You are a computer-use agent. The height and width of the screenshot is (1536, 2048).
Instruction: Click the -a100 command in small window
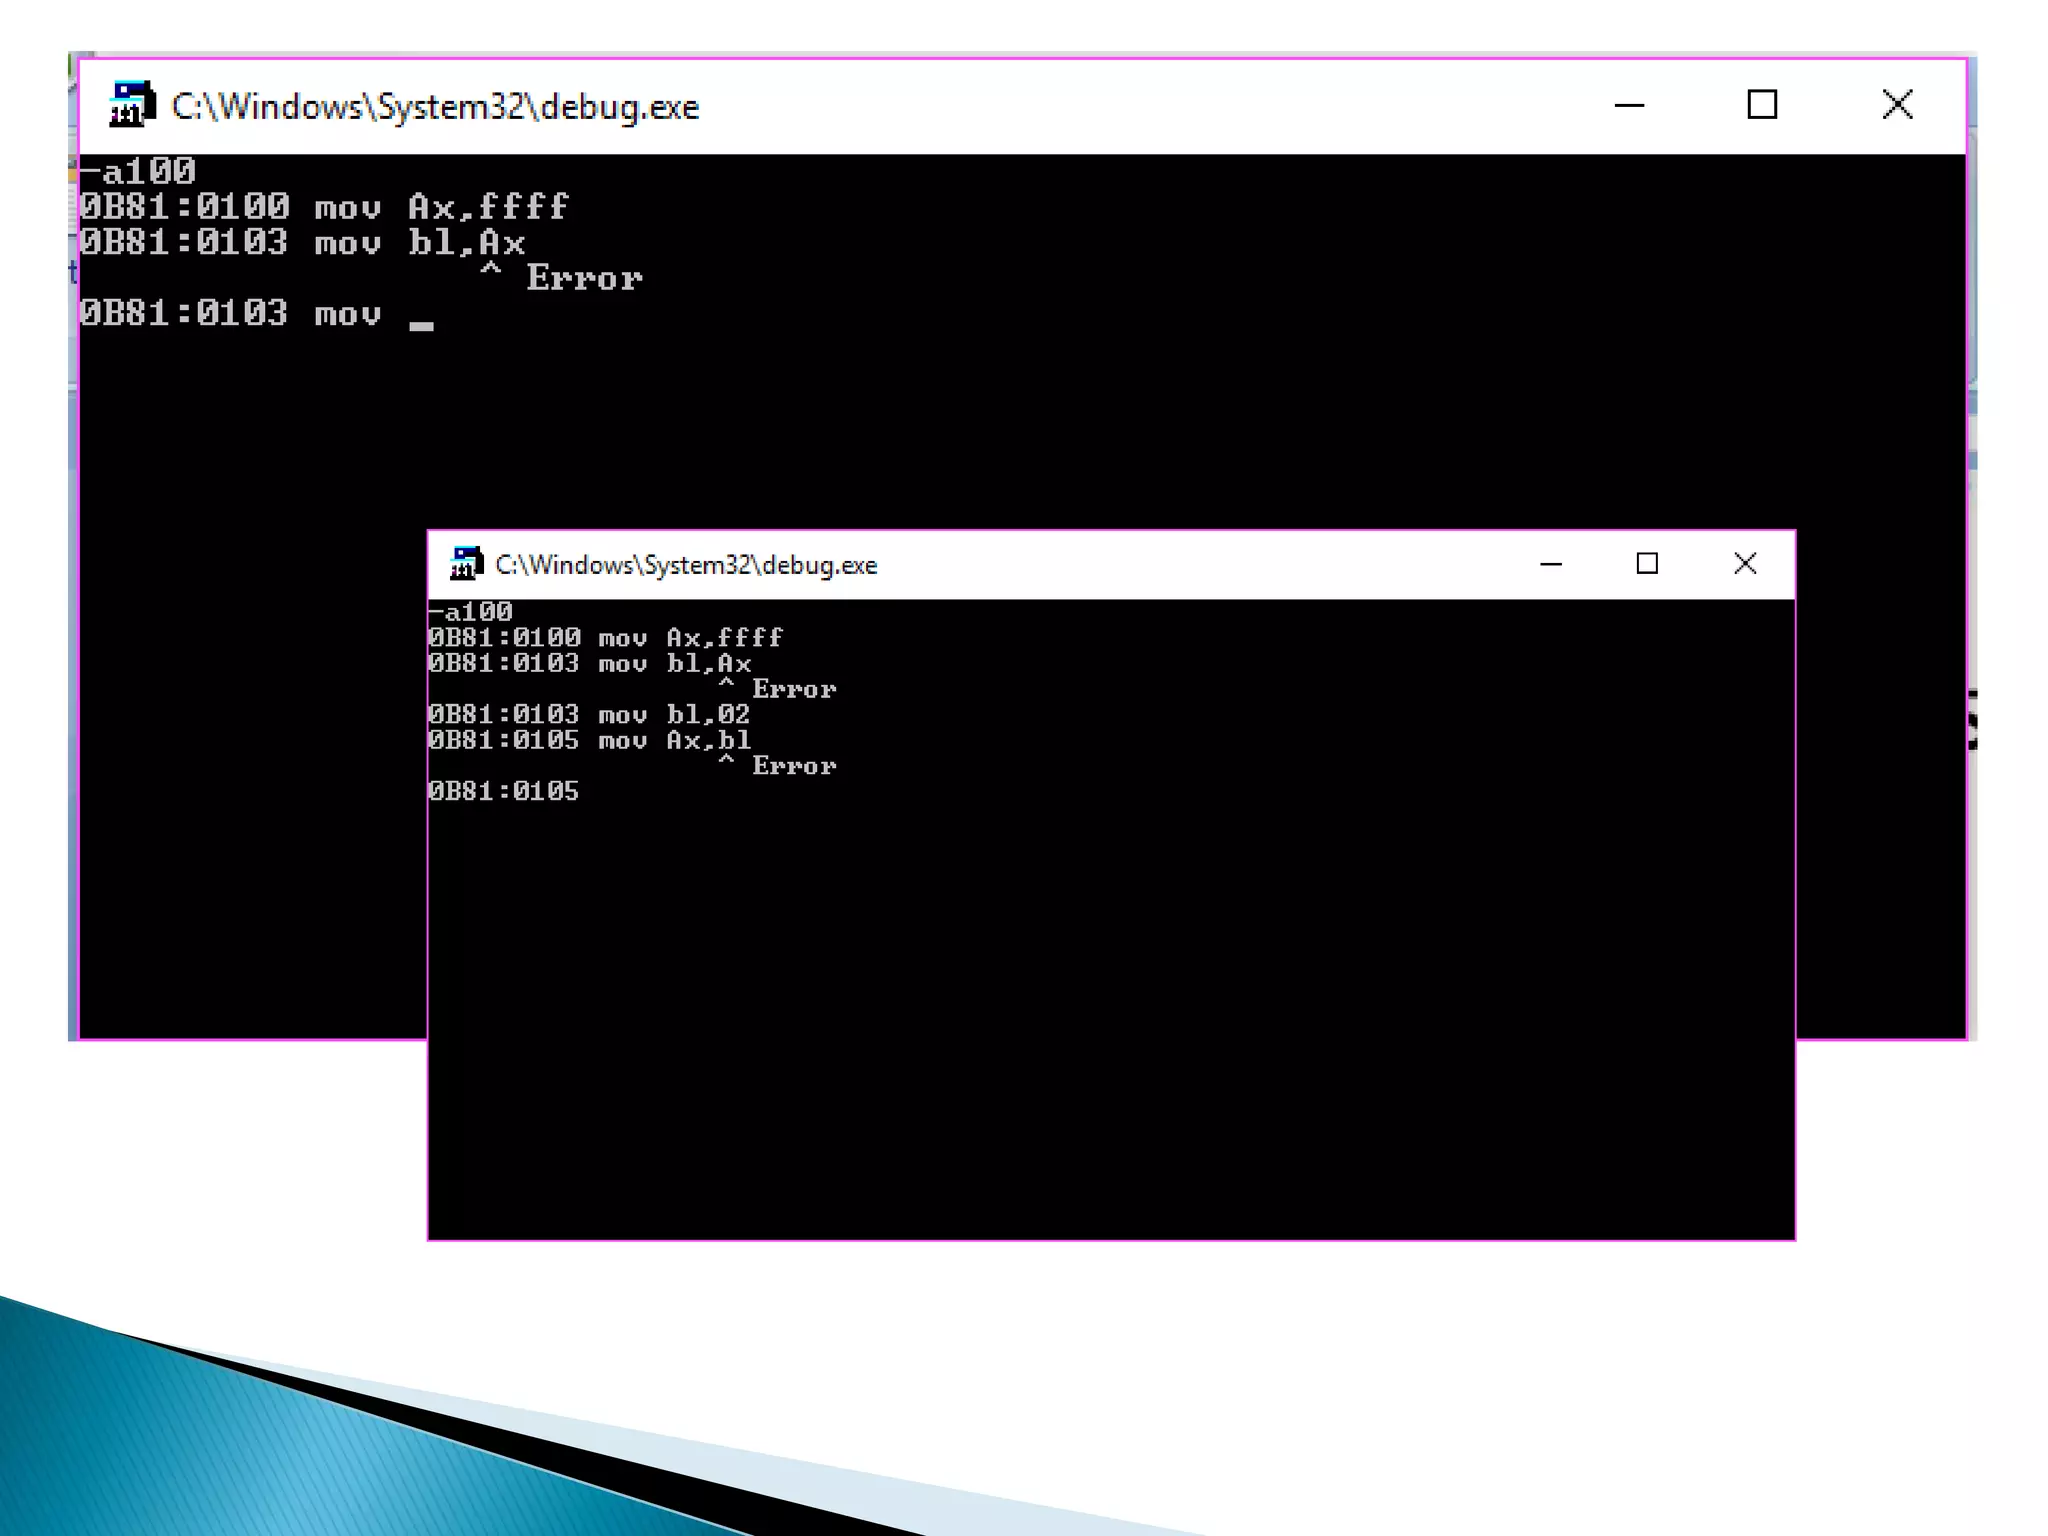470,611
